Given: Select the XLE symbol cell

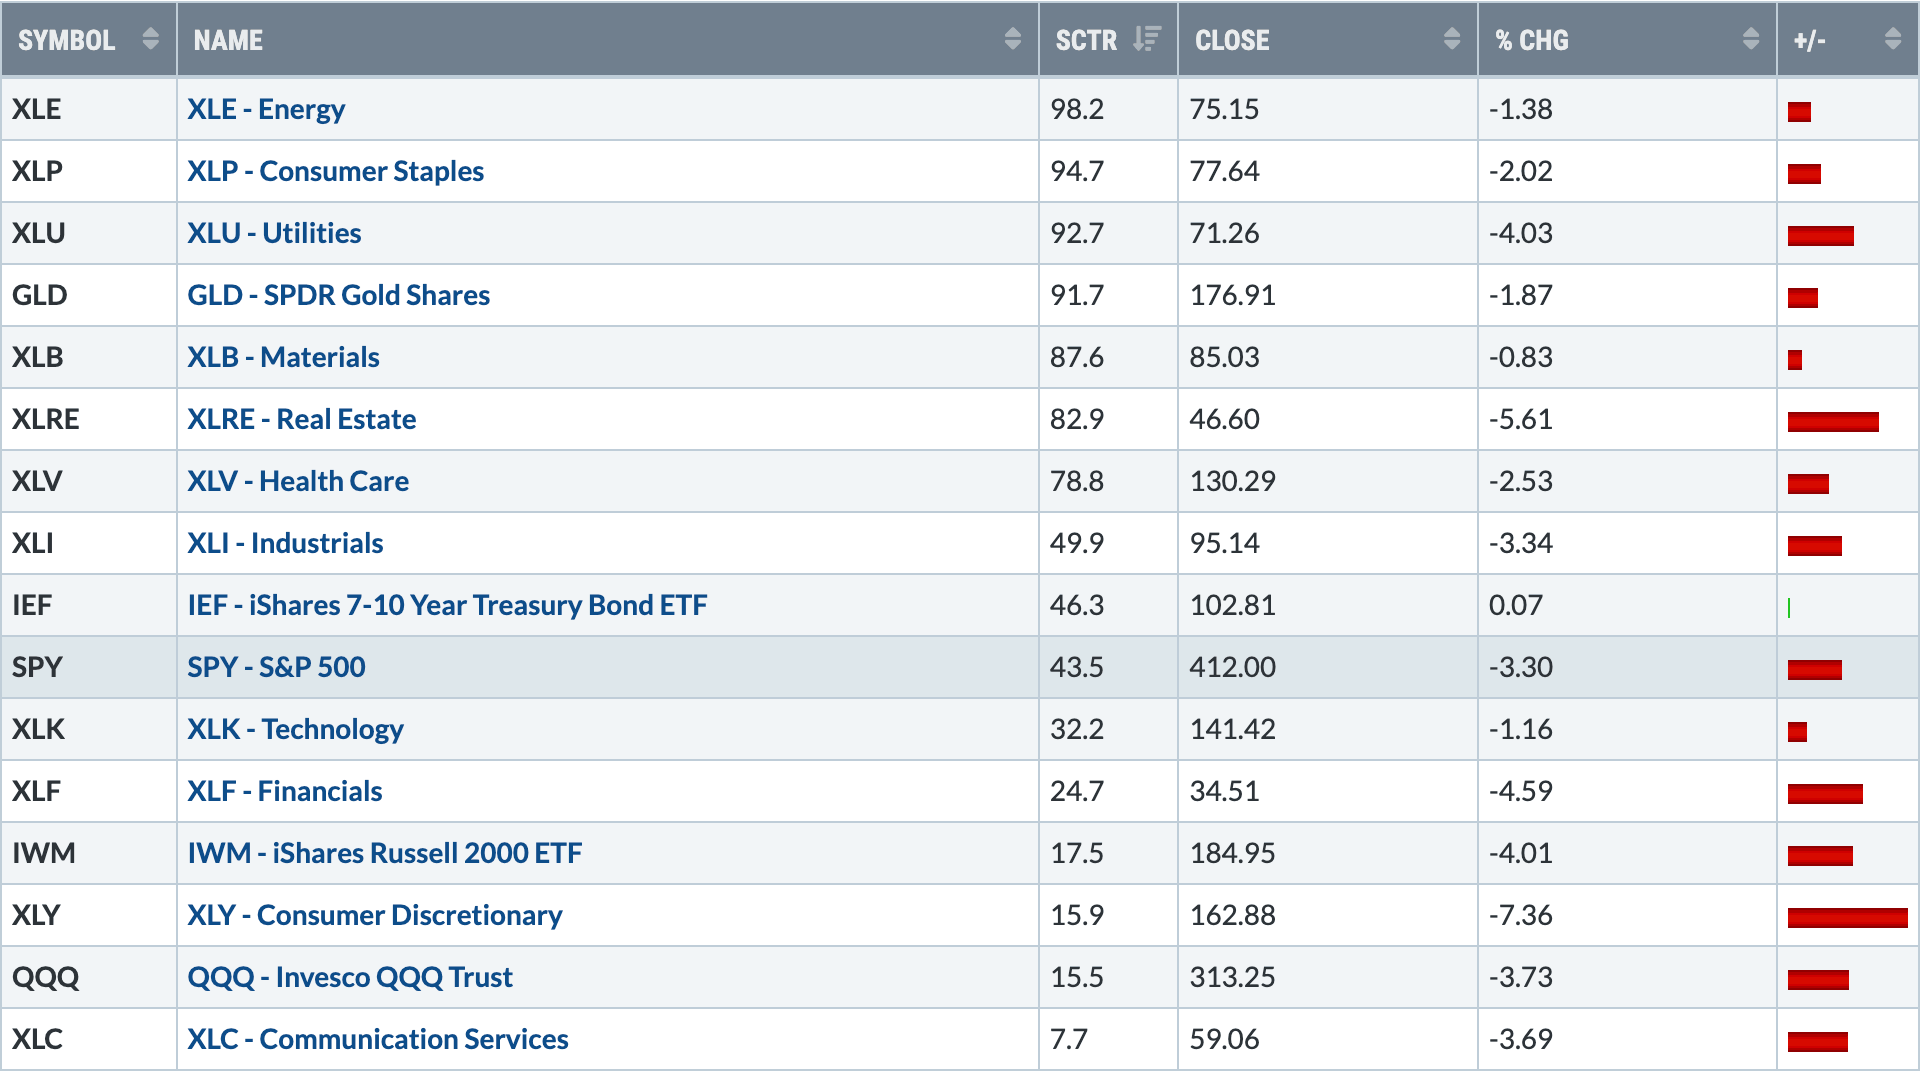Looking at the screenshot, I should pyautogui.click(x=89, y=109).
